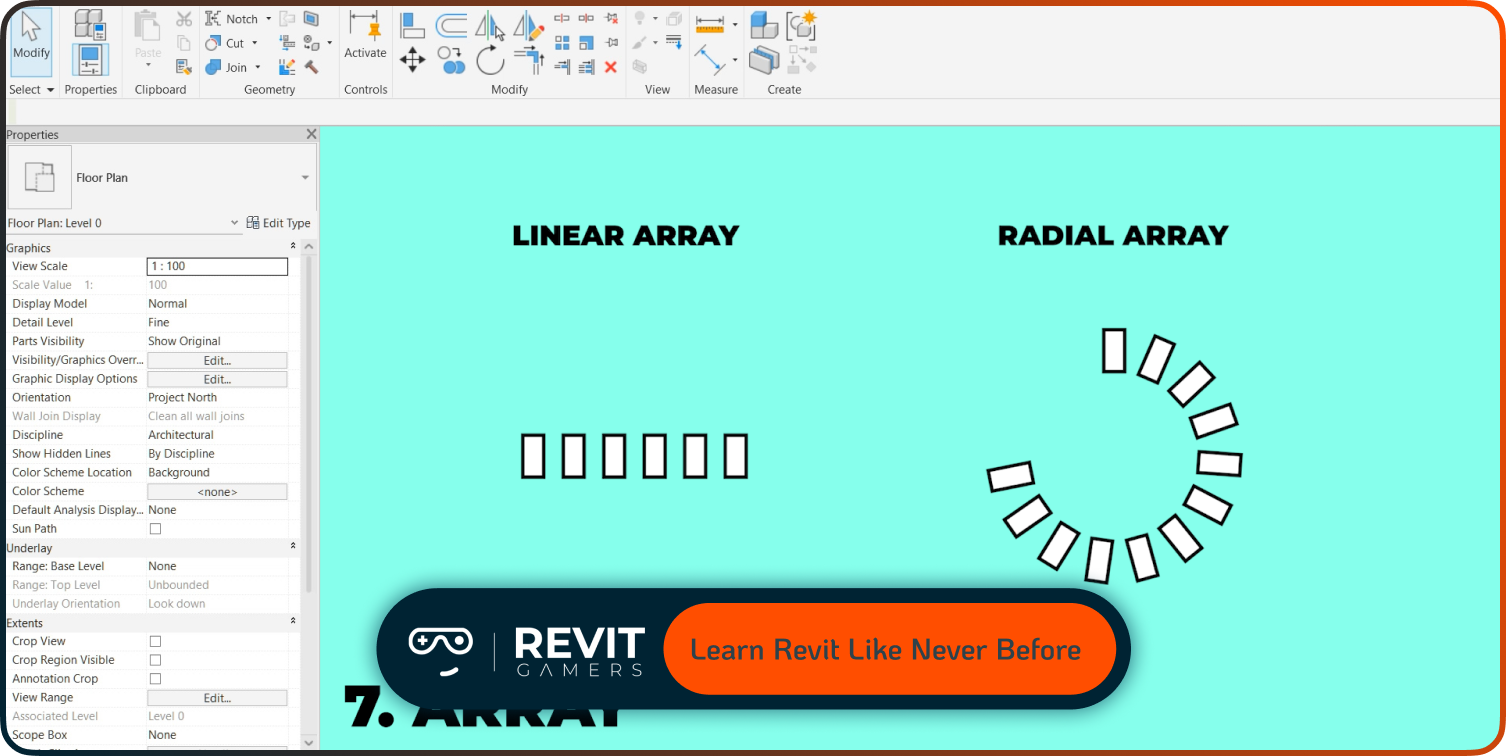Collapse the Graphics section
The width and height of the screenshot is (1506, 756).
click(293, 248)
